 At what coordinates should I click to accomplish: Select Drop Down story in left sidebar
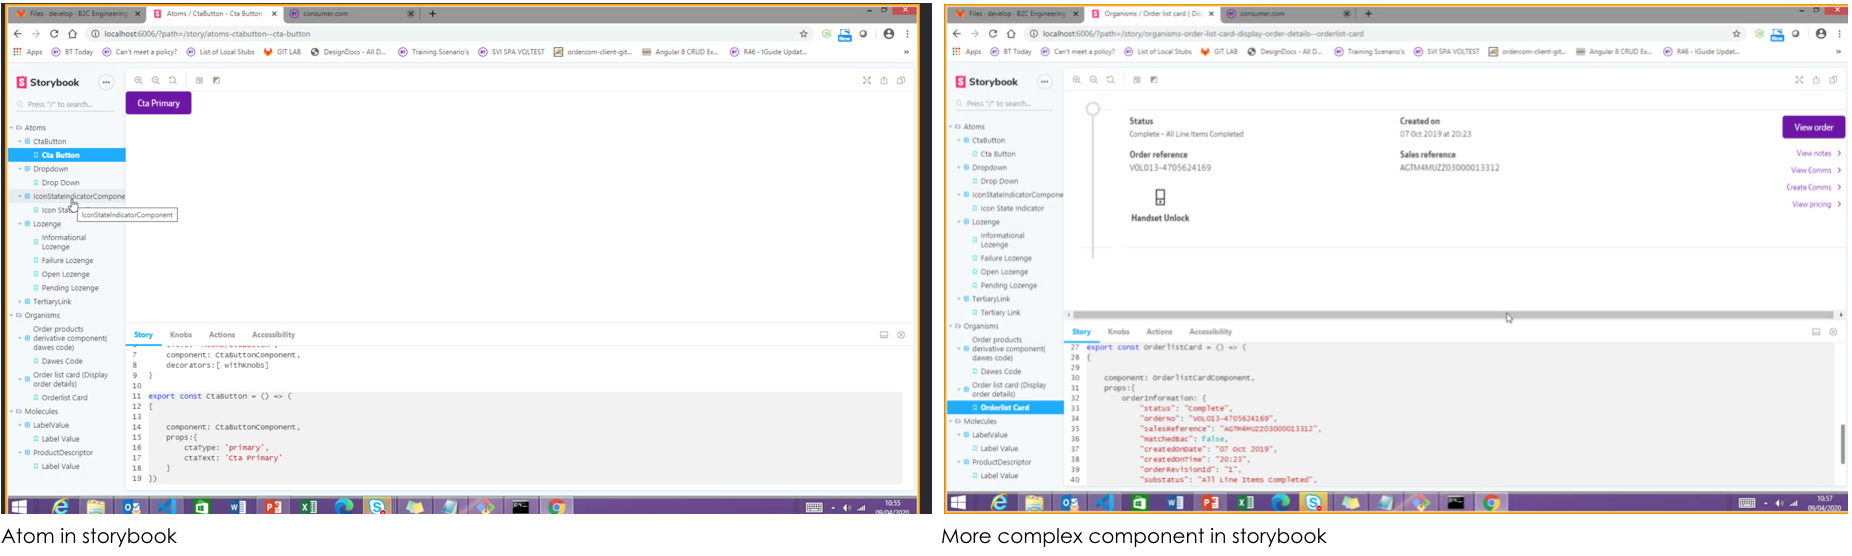(60, 183)
